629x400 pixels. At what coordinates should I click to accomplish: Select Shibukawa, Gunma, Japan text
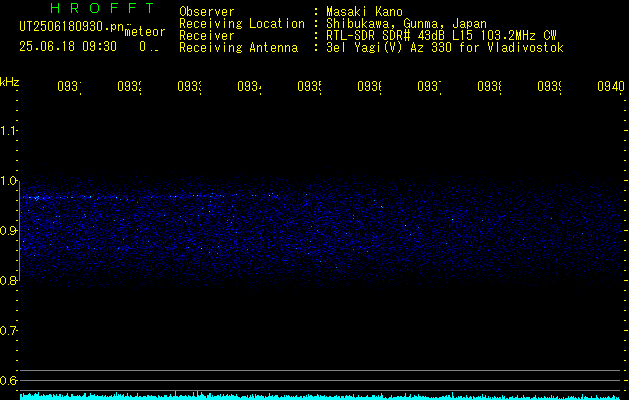coord(406,24)
